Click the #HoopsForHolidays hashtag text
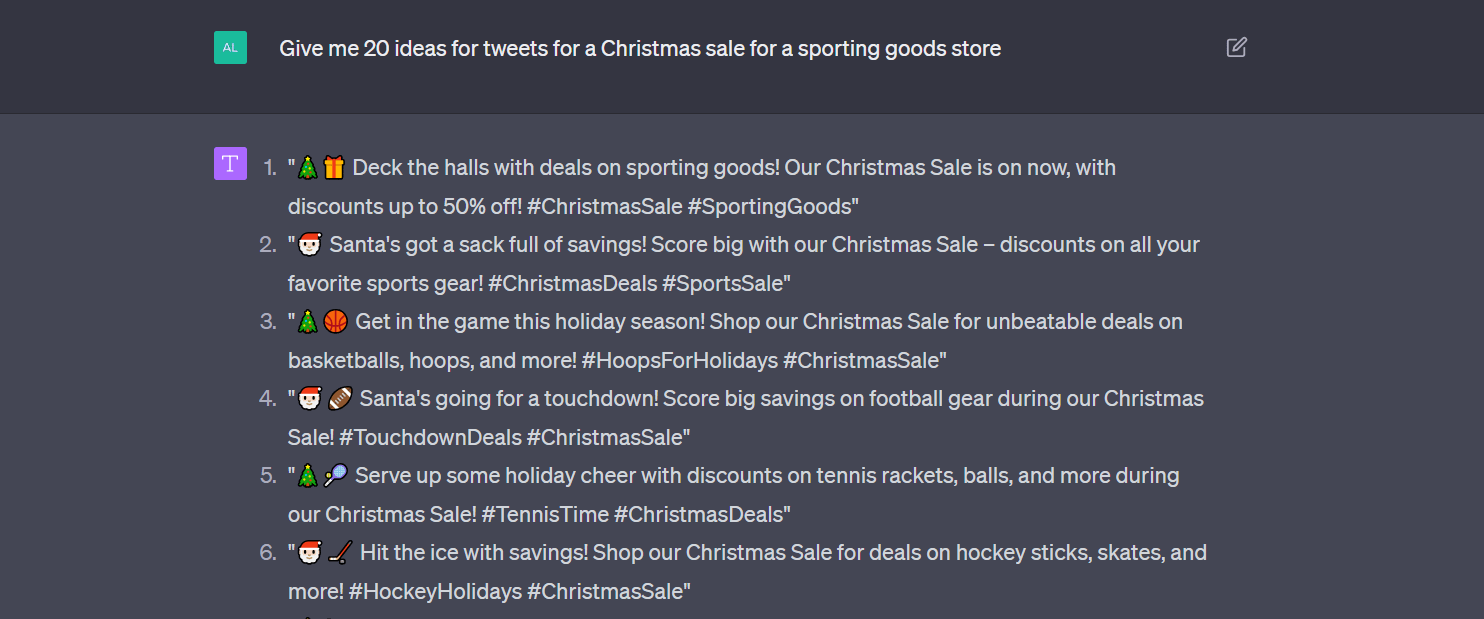Screen dimensions: 1484x619 point(679,361)
